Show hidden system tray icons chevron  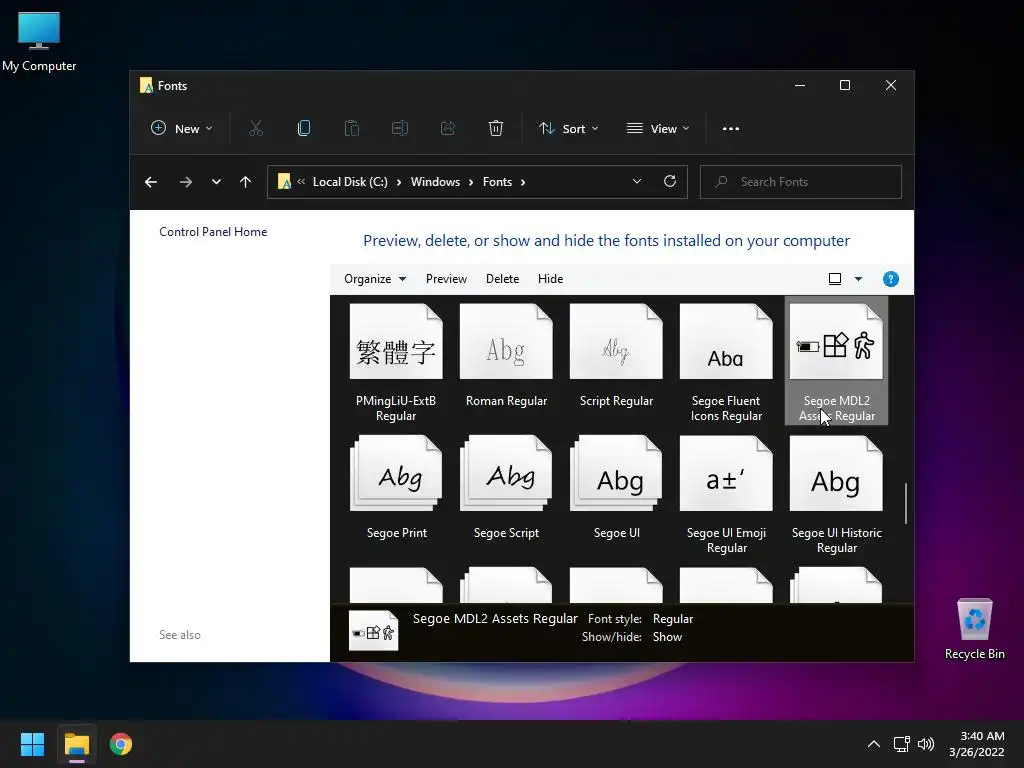874,744
